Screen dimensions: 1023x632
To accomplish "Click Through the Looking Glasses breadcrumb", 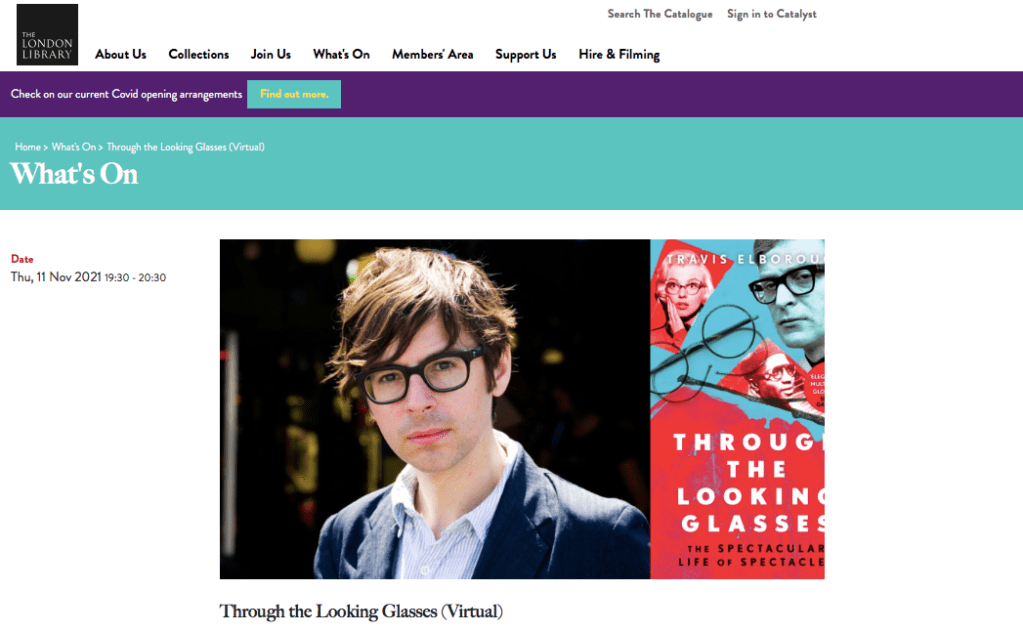I will 185,147.
